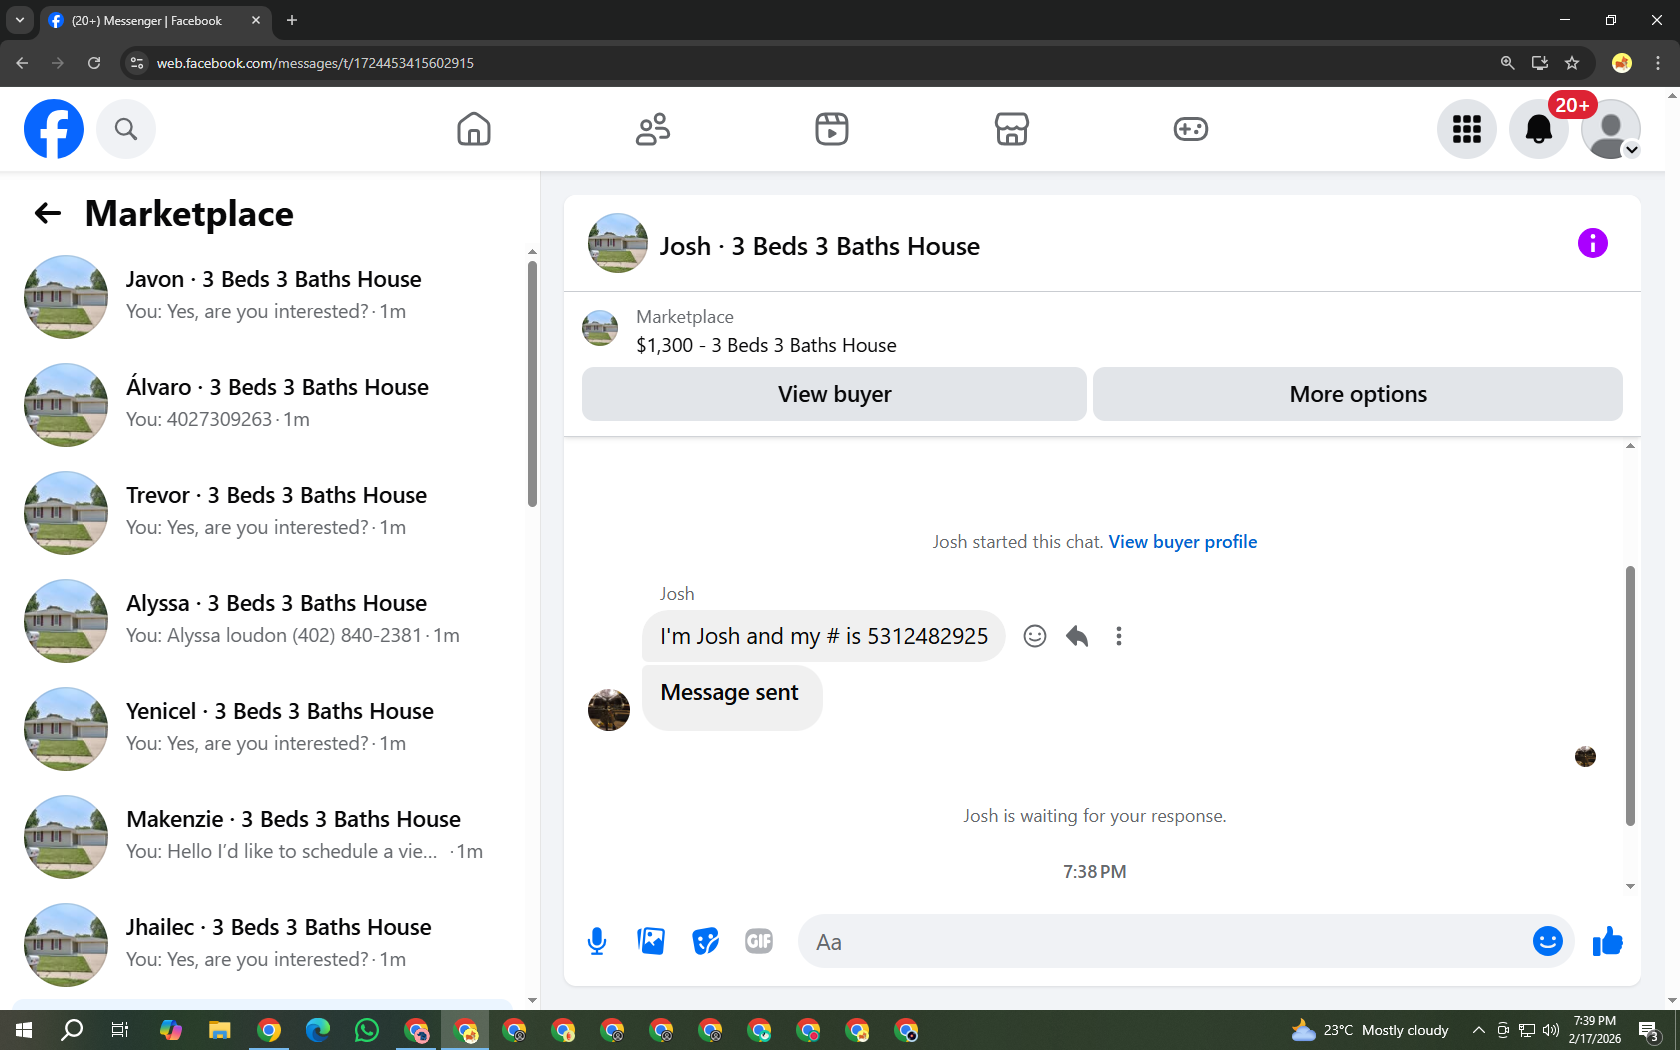Open Microsoft Edge from taskbar

(x=318, y=1030)
